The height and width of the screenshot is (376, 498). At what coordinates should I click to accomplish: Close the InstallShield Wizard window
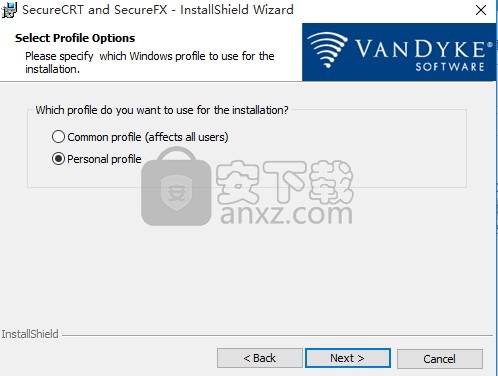coord(481,10)
